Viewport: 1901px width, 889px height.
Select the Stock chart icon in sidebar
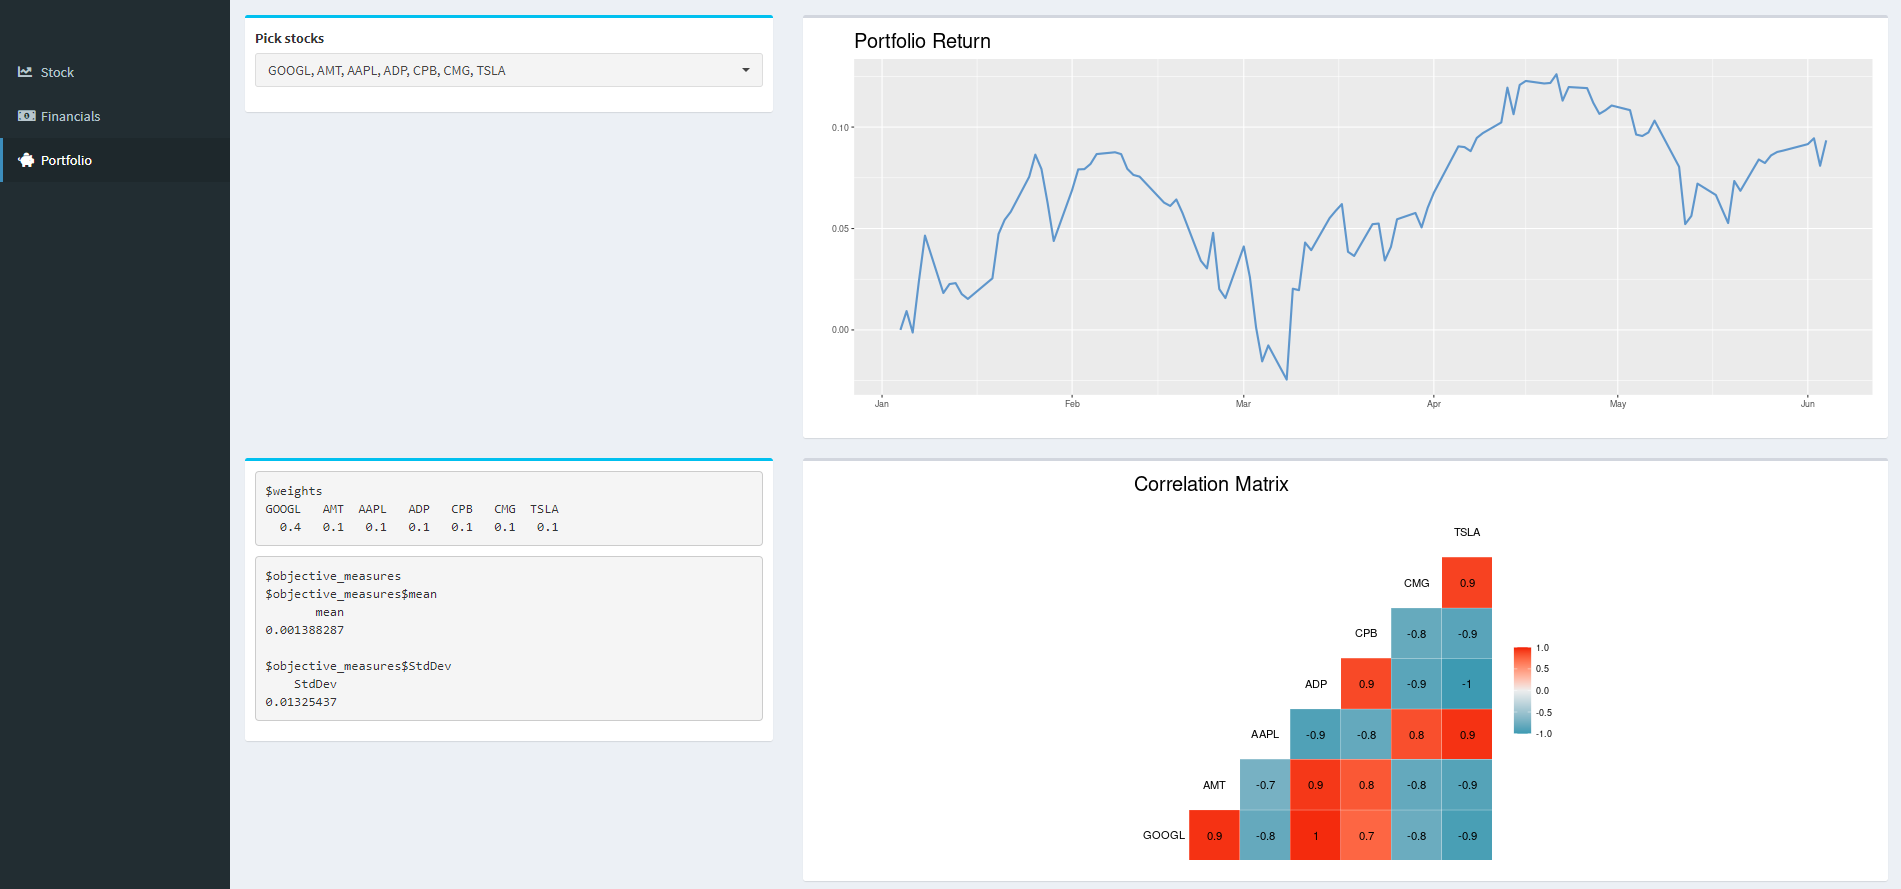click(x=24, y=71)
